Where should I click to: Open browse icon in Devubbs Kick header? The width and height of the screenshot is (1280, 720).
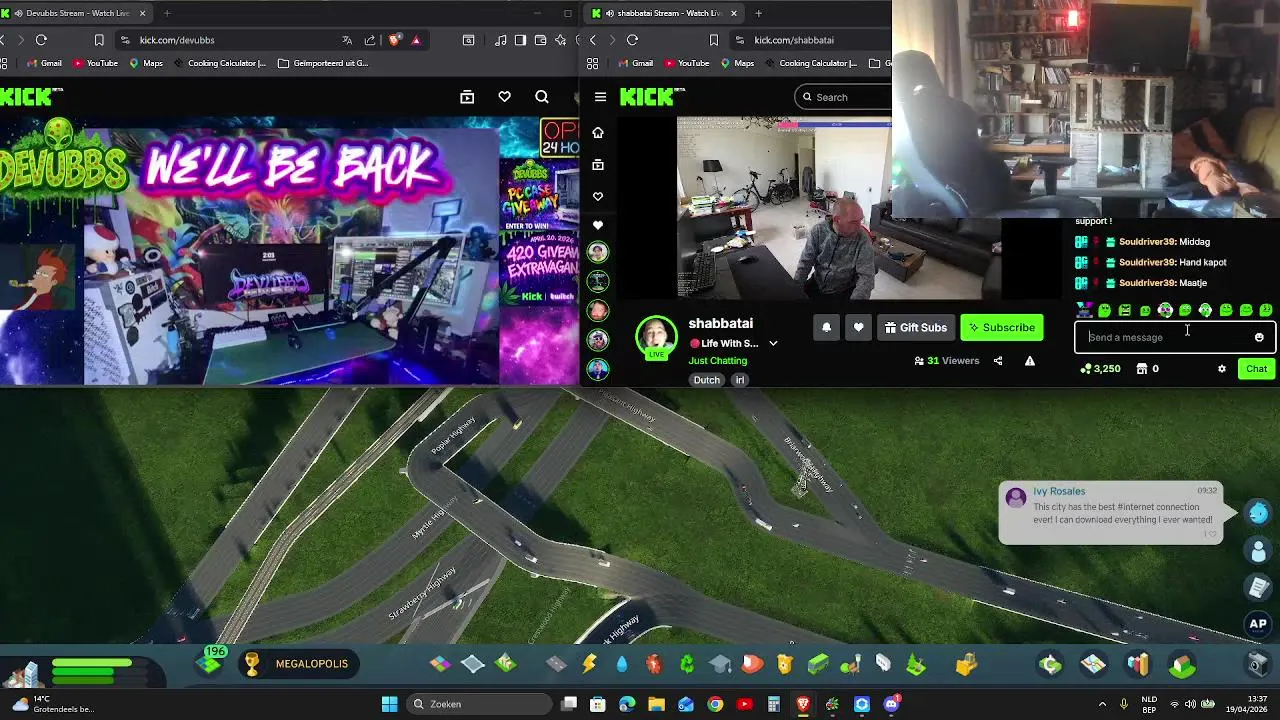467,97
